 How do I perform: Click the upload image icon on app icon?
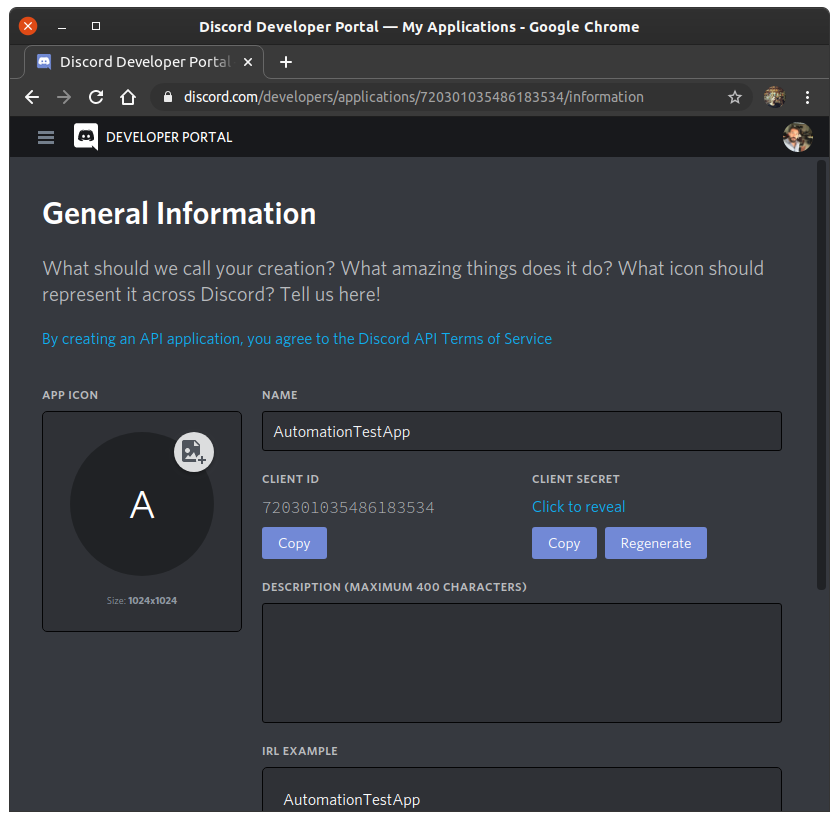[194, 452]
